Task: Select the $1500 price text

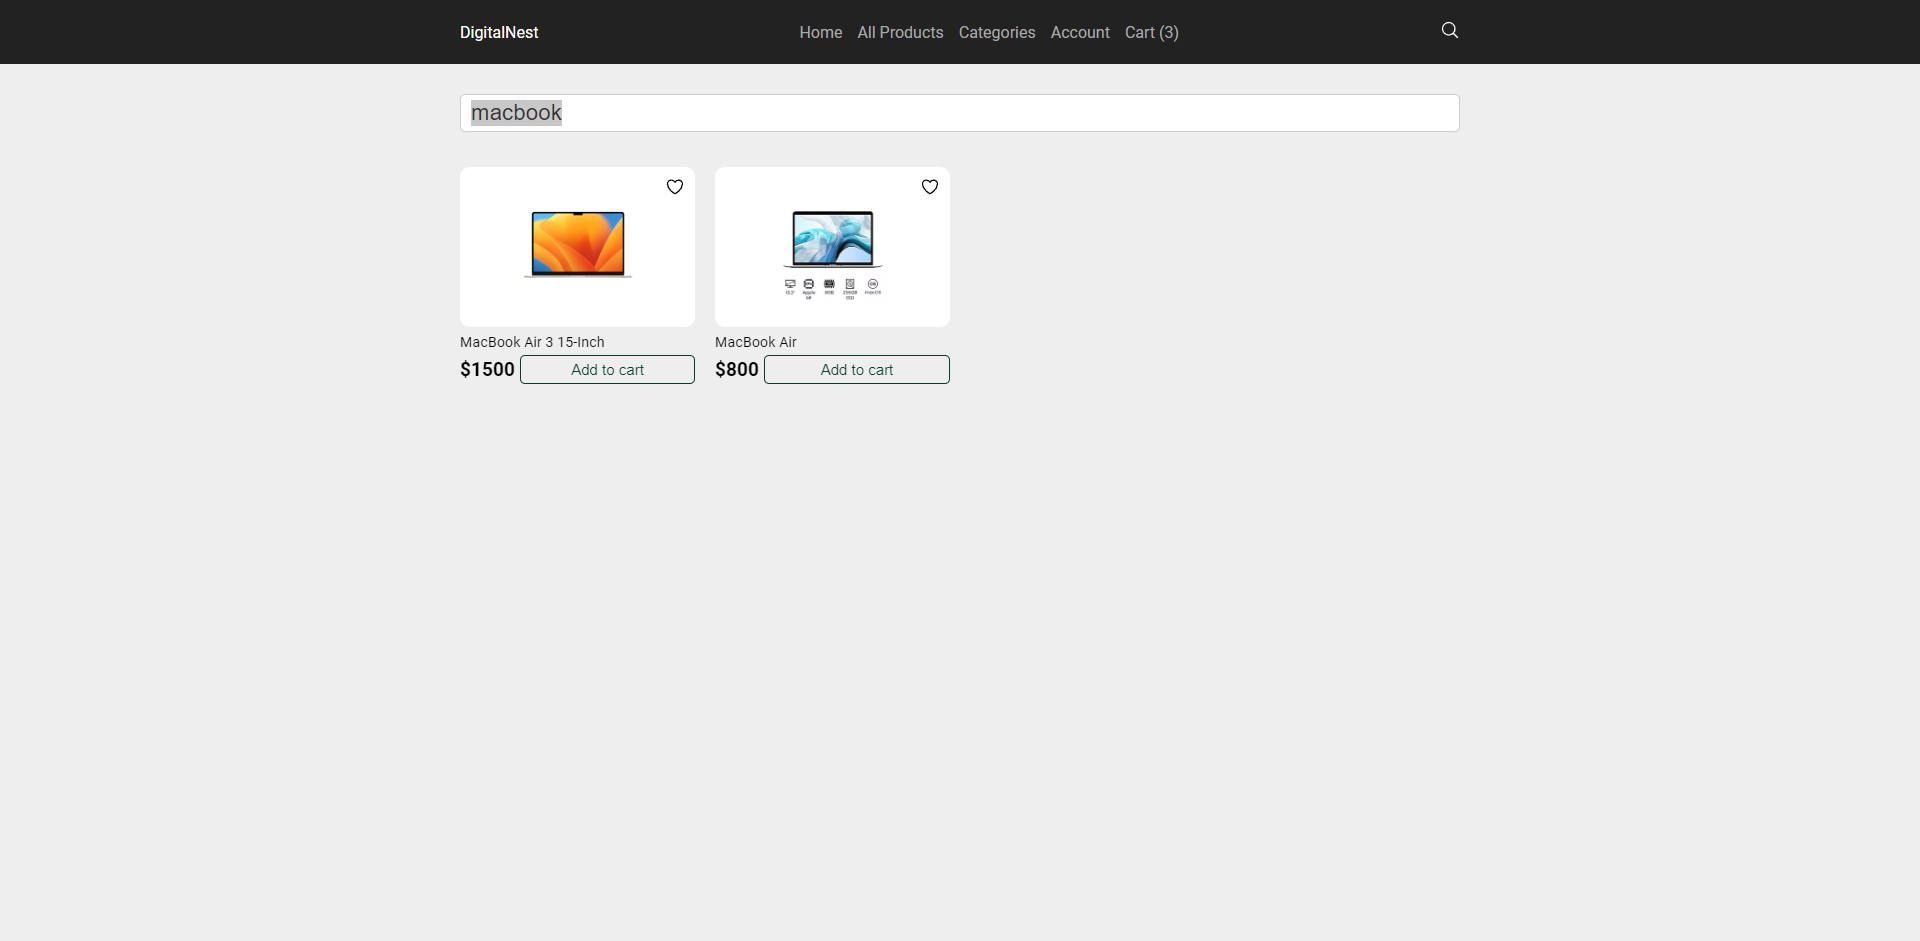Action: tap(487, 369)
